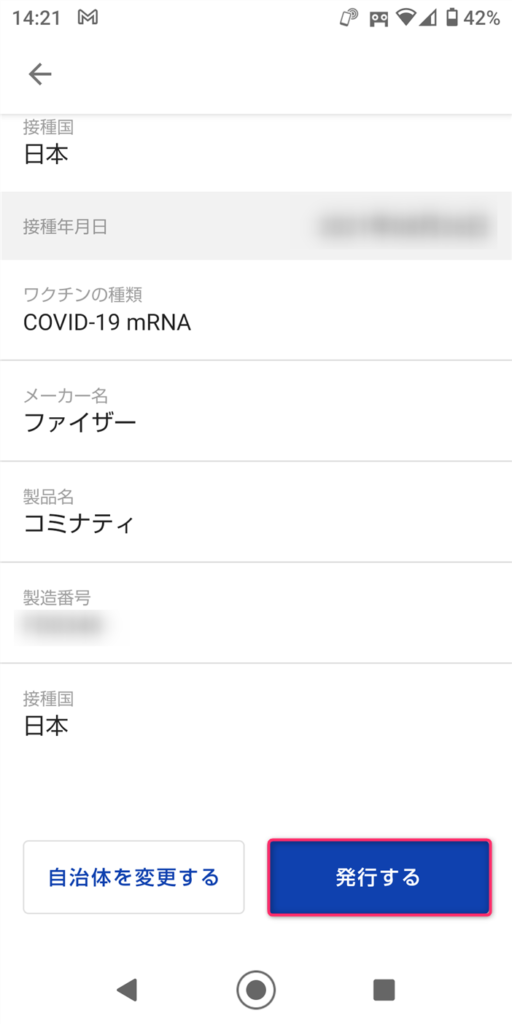The height and width of the screenshot is (1024, 512).
Task: Tap the back arrow in header
Action: tap(40, 74)
